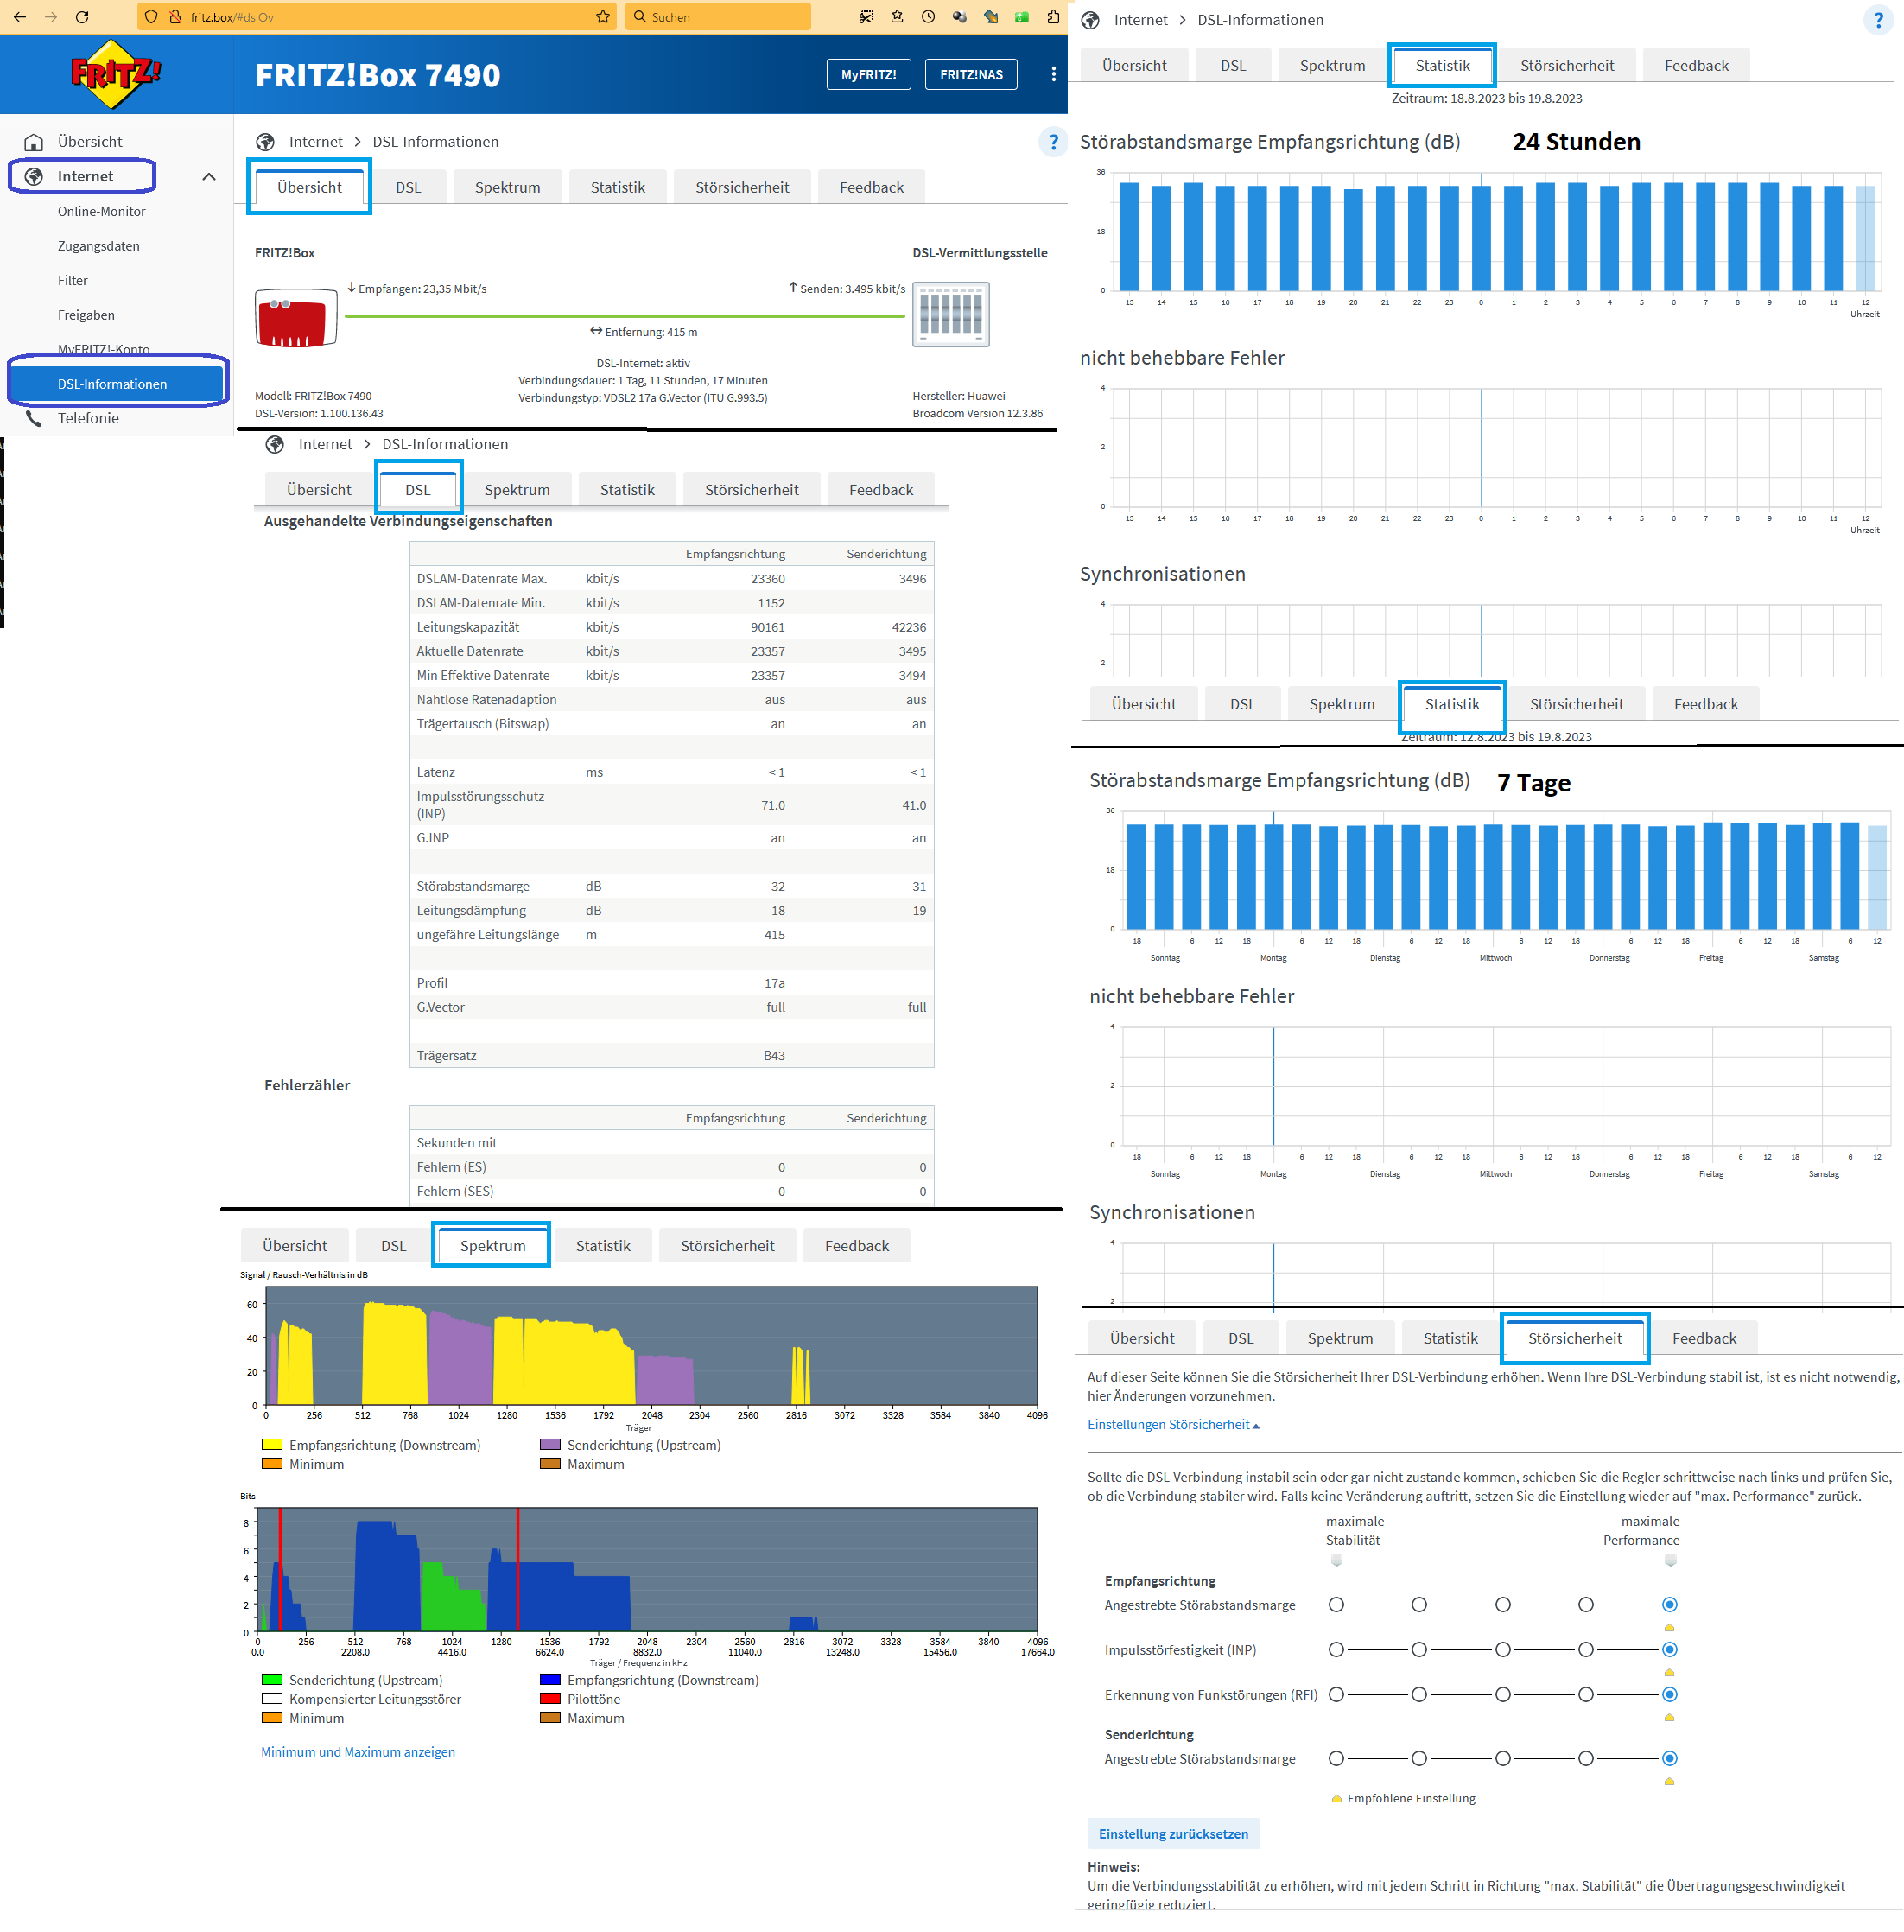Screen dimensions: 1904x1932
Task: Open the Übersicht home icon in sidebar
Action: [34, 142]
